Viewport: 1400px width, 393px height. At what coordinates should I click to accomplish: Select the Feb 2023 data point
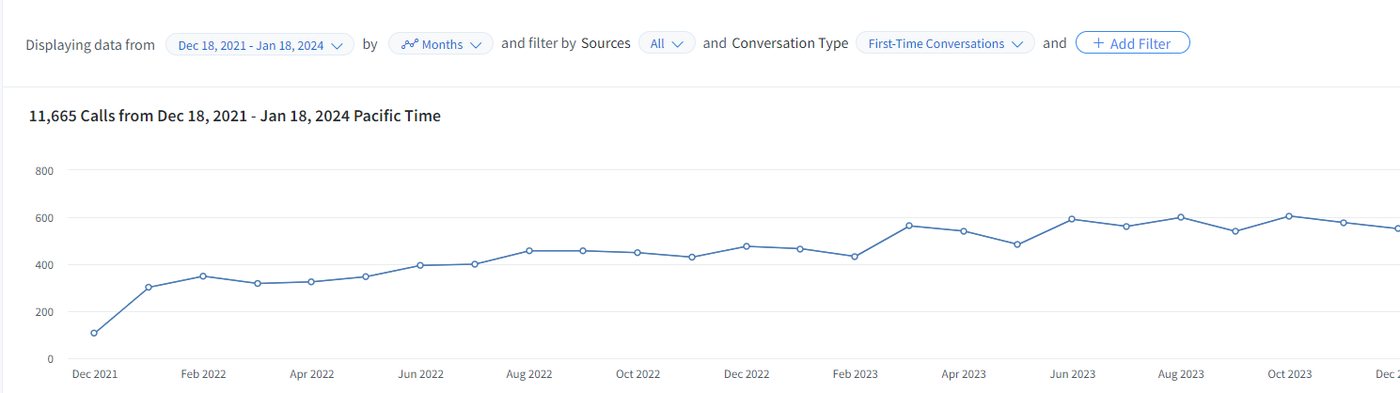point(854,257)
